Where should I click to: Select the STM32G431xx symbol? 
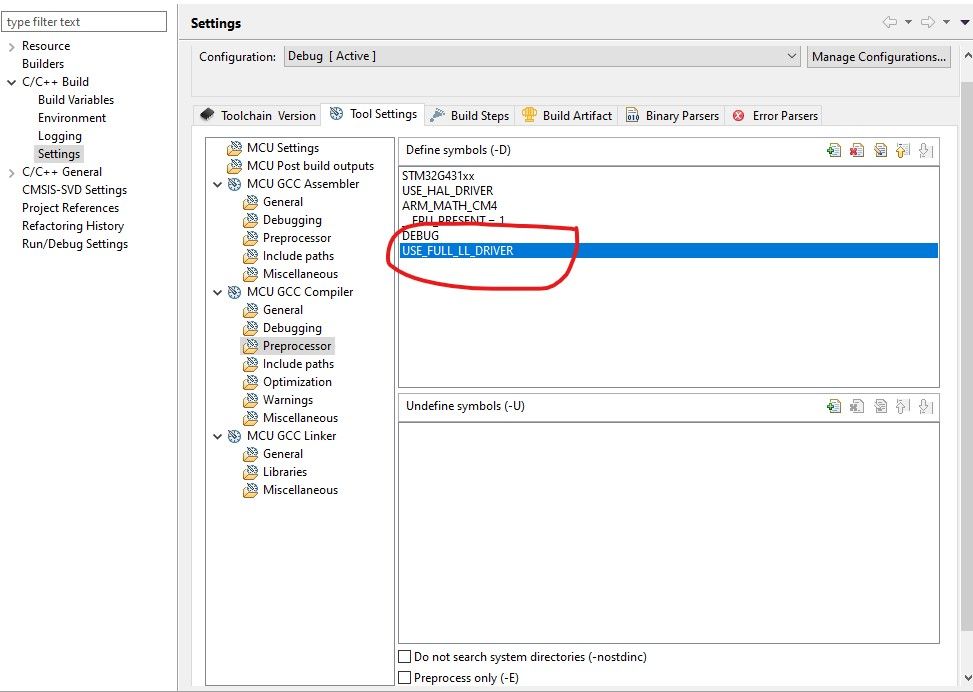(x=438, y=176)
